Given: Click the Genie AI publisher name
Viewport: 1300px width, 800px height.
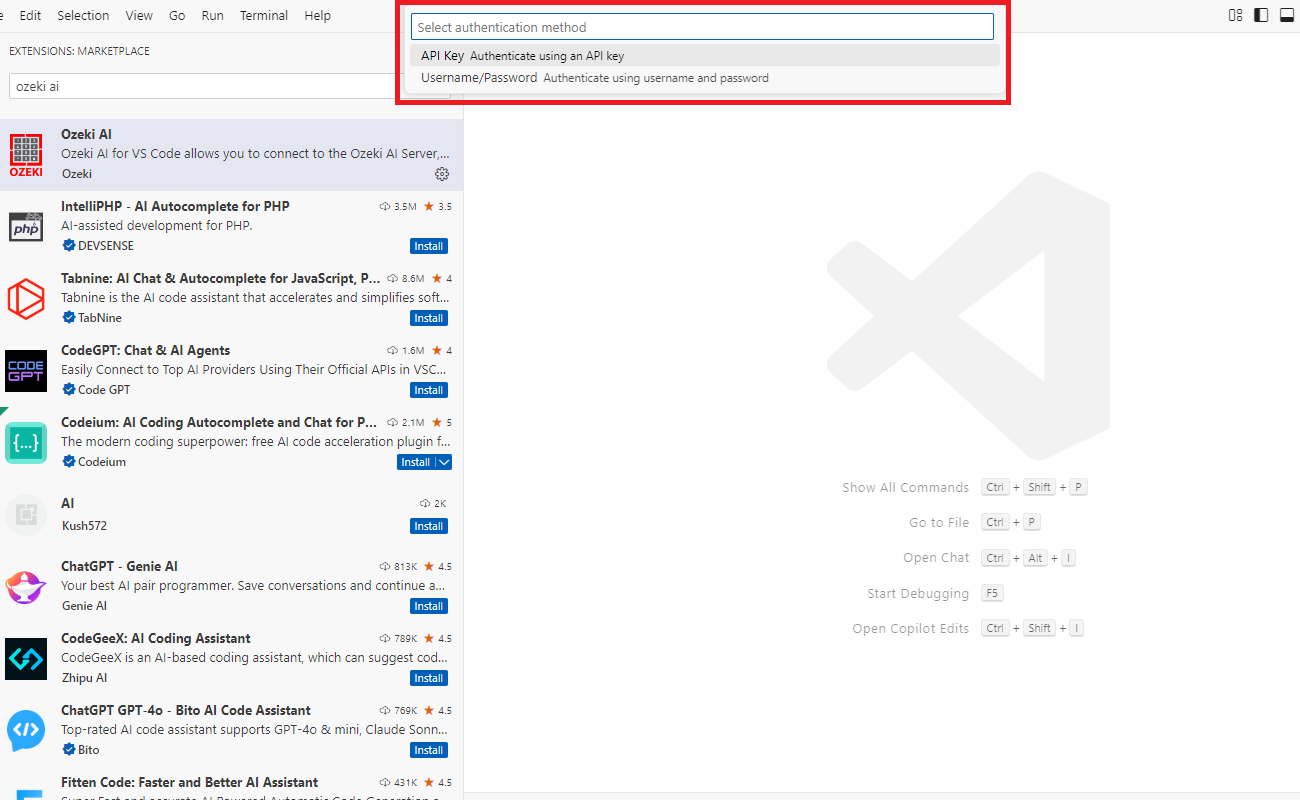Looking at the screenshot, I should click(84, 606).
